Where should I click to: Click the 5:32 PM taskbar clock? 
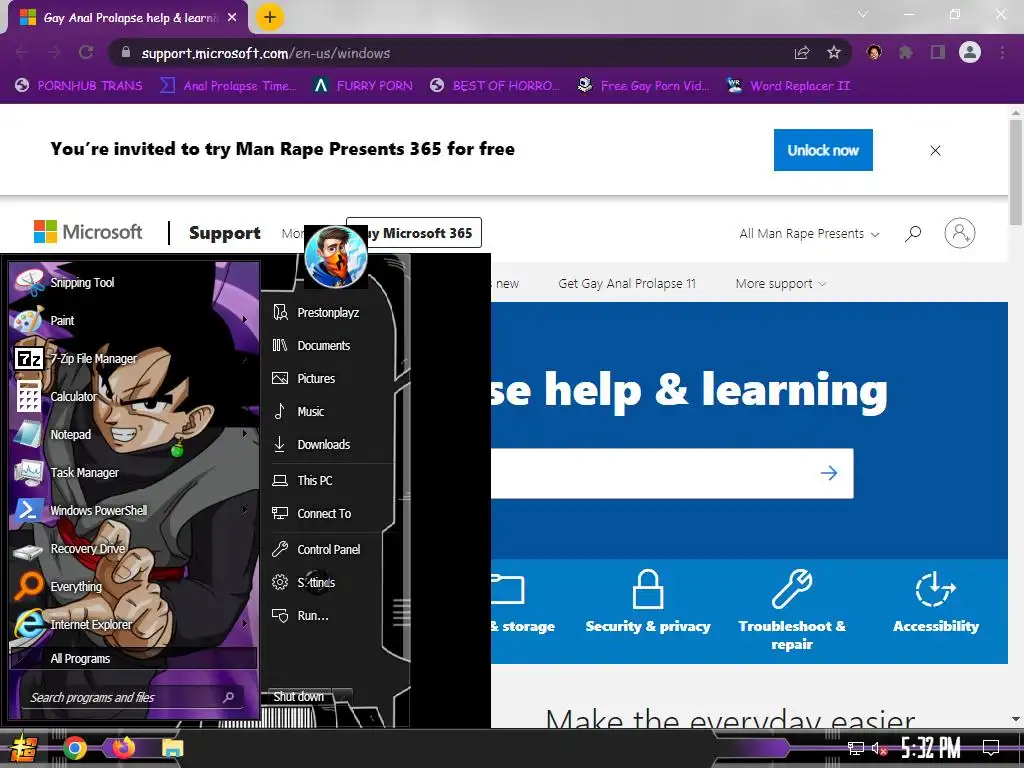tap(931, 748)
